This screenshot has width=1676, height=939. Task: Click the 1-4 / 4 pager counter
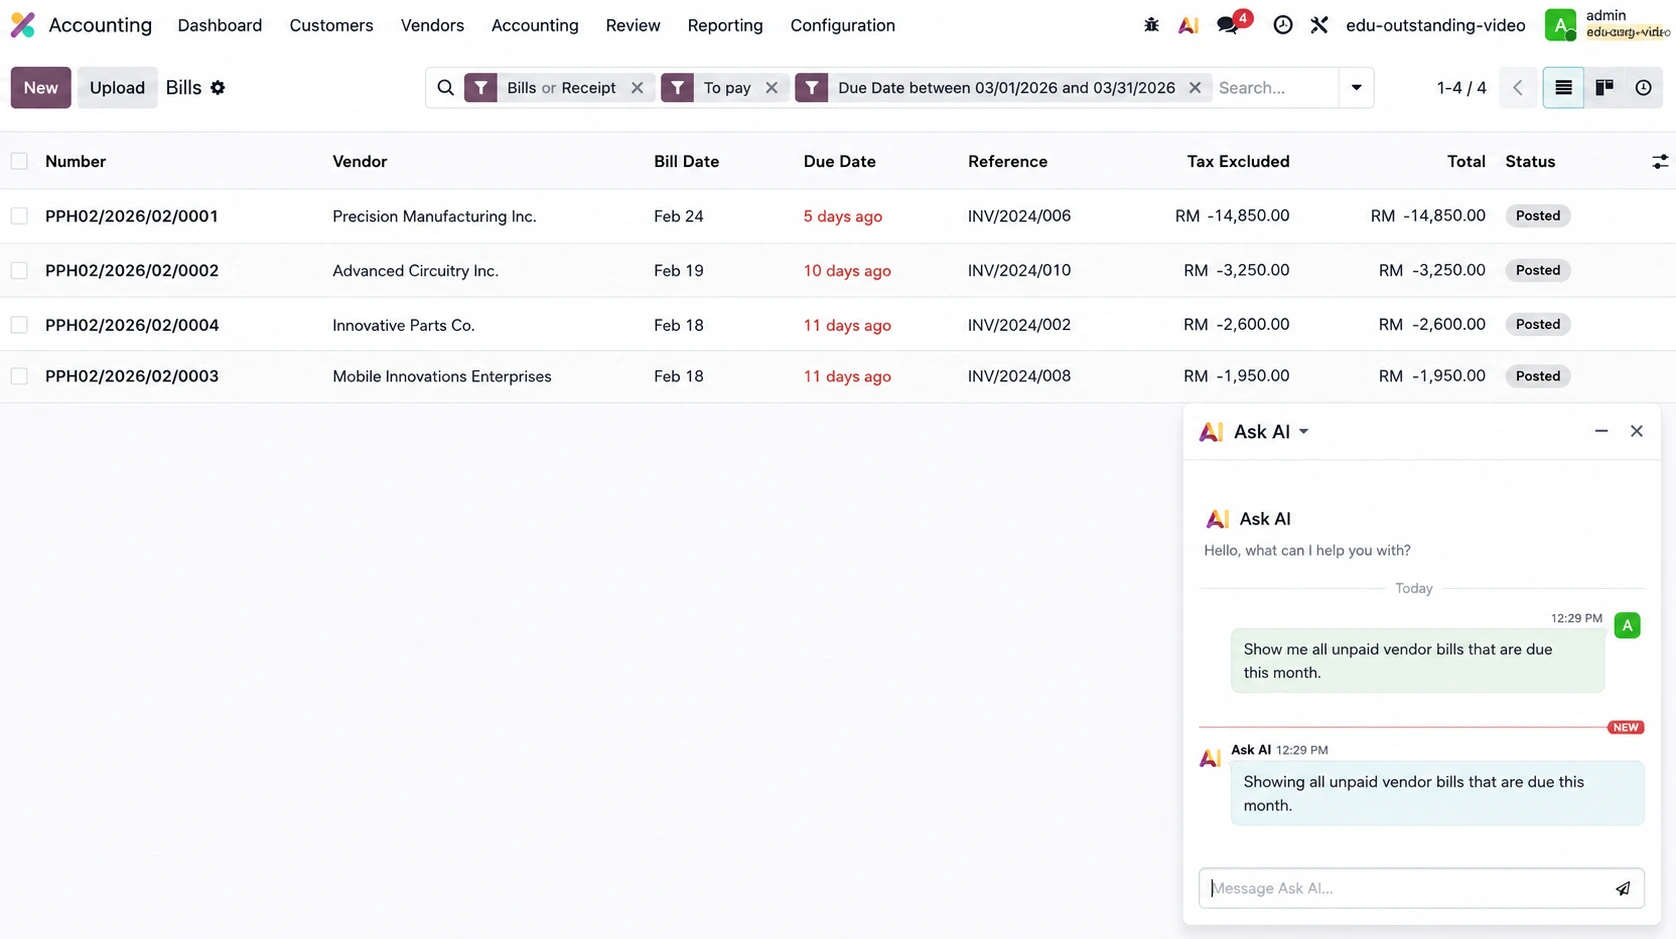1461,88
